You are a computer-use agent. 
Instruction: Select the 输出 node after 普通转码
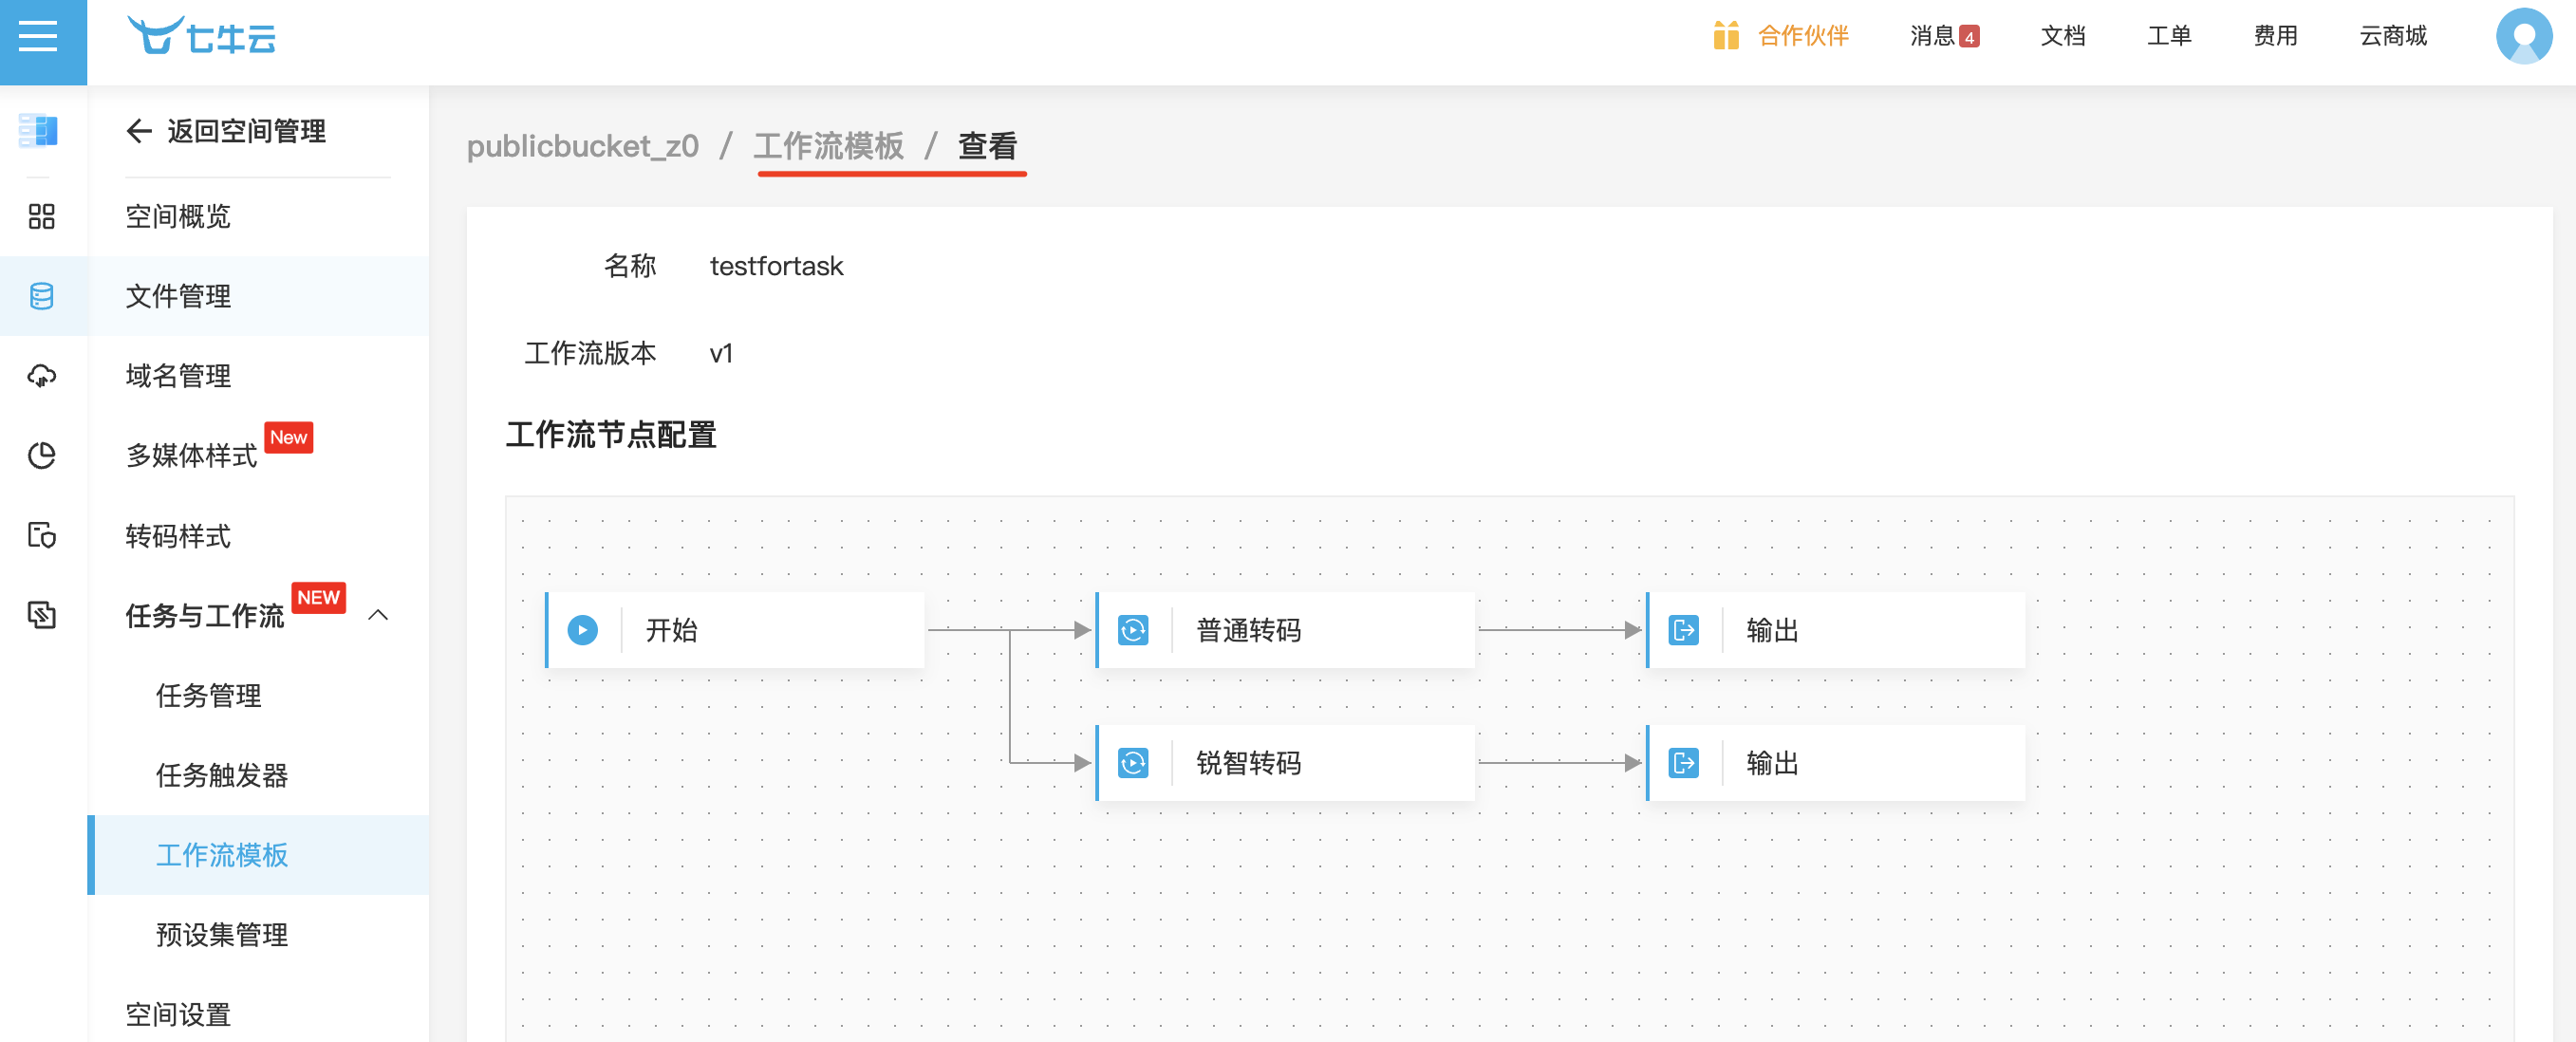click(x=1836, y=630)
